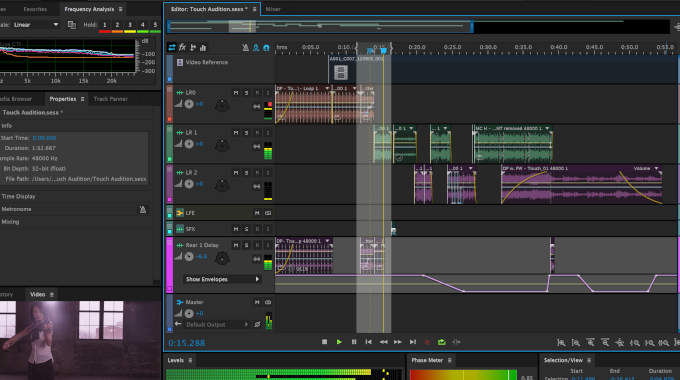Click the blue person-shaped icon in the timeline toolbar
680x380 pixels.
coord(256,47)
